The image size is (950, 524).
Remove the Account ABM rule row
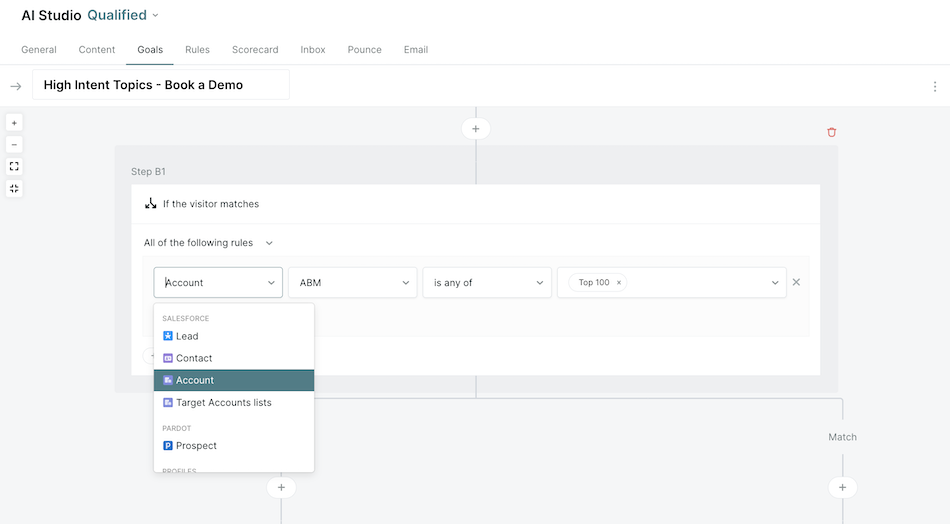click(x=796, y=282)
